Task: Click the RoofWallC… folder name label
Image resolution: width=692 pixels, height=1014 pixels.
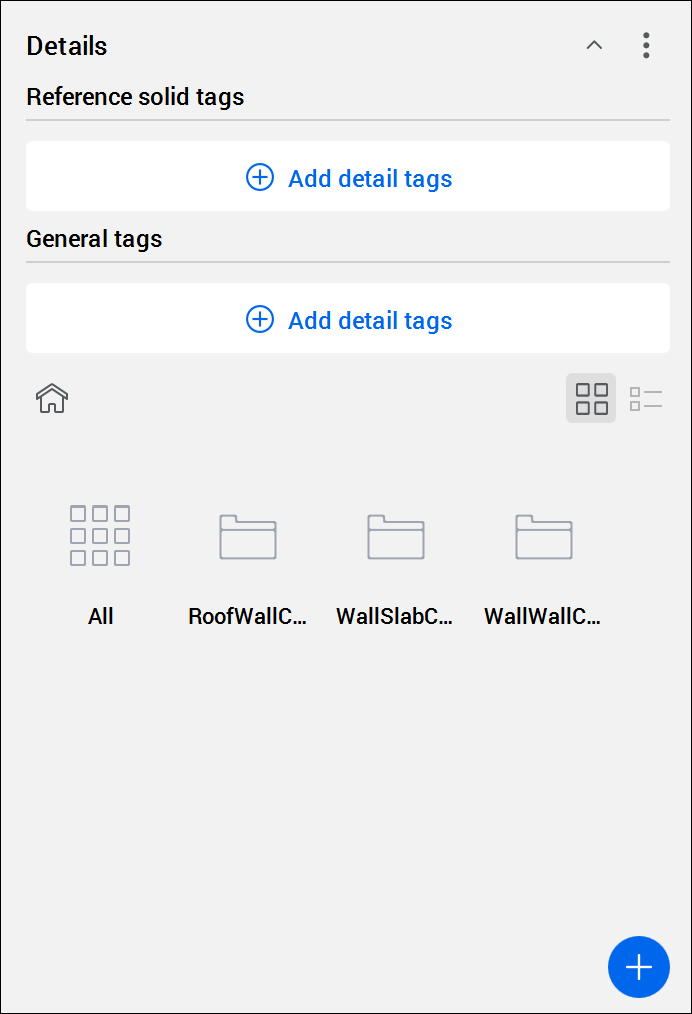Action: tap(247, 616)
